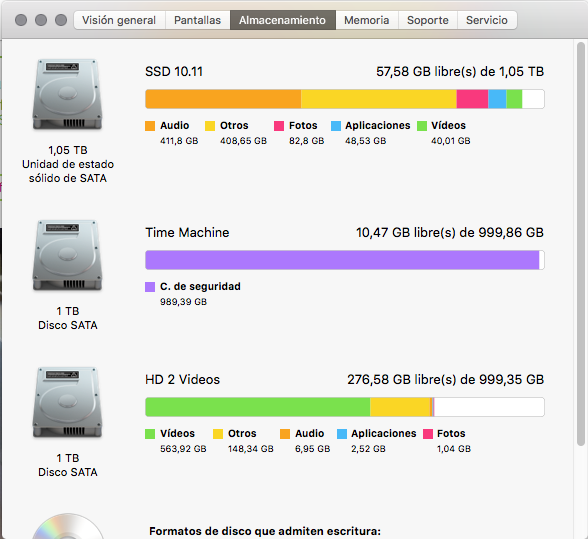Screen dimensions: 588x539
Task: Go to the Memoria tab
Action: click(367, 20)
